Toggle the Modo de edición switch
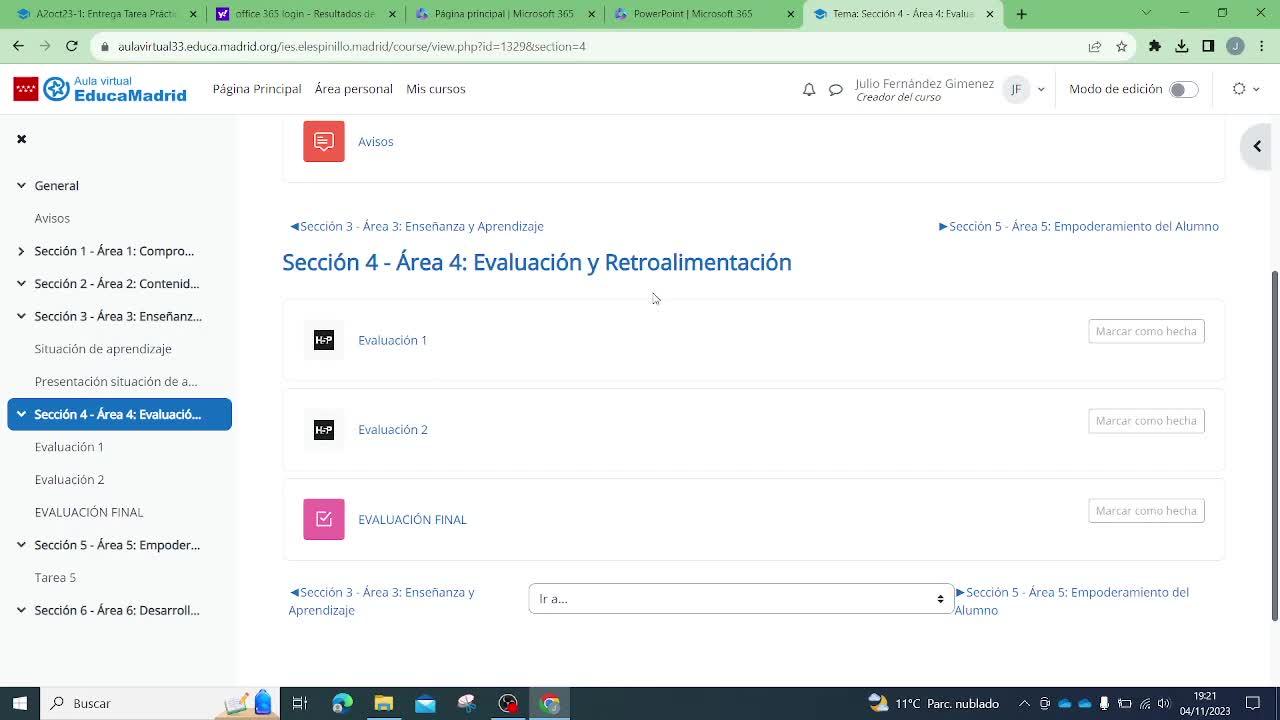The width and height of the screenshot is (1280, 720). pyautogui.click(x=1183, y=89)
